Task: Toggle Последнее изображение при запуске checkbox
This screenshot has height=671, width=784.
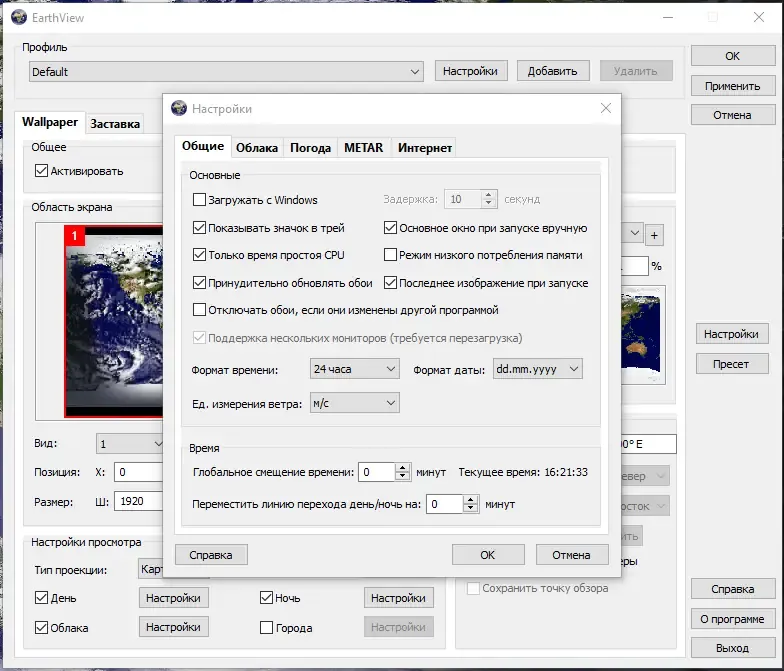Action: pyautogui.click(x=390, y=283)
